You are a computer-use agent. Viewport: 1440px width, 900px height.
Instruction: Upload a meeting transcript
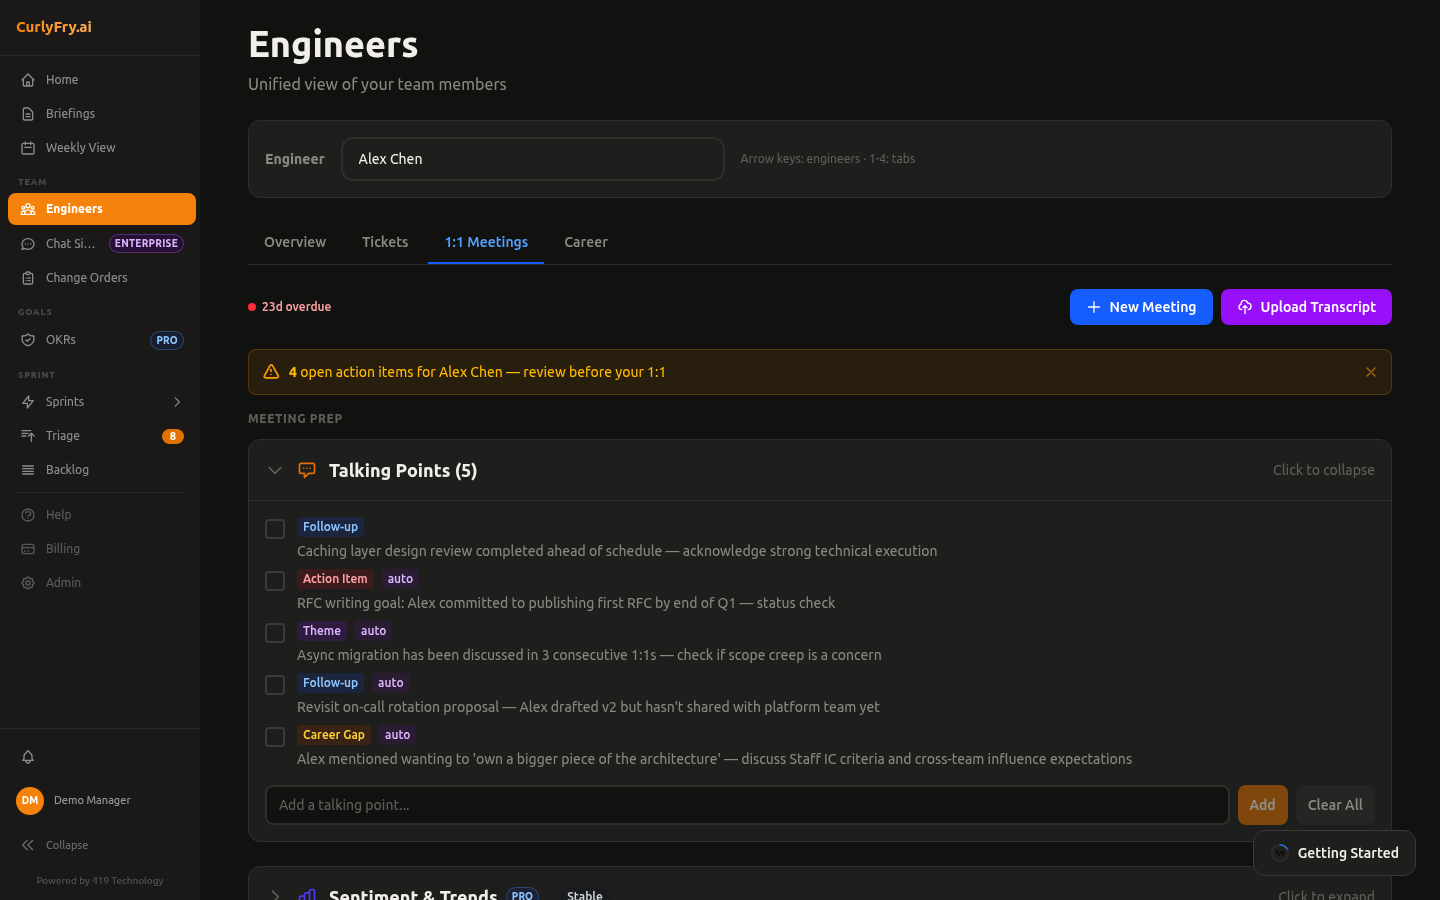1306,307
